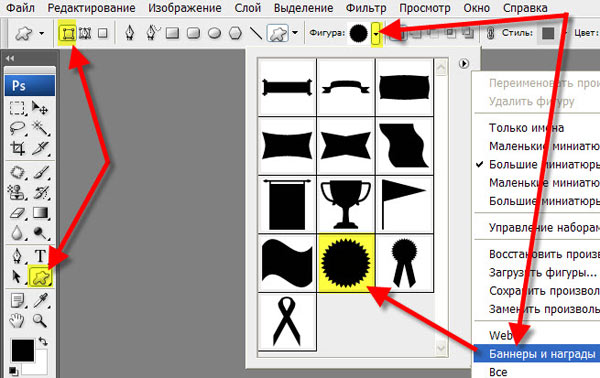Pick the Magic Wand tool

point(41,128)
